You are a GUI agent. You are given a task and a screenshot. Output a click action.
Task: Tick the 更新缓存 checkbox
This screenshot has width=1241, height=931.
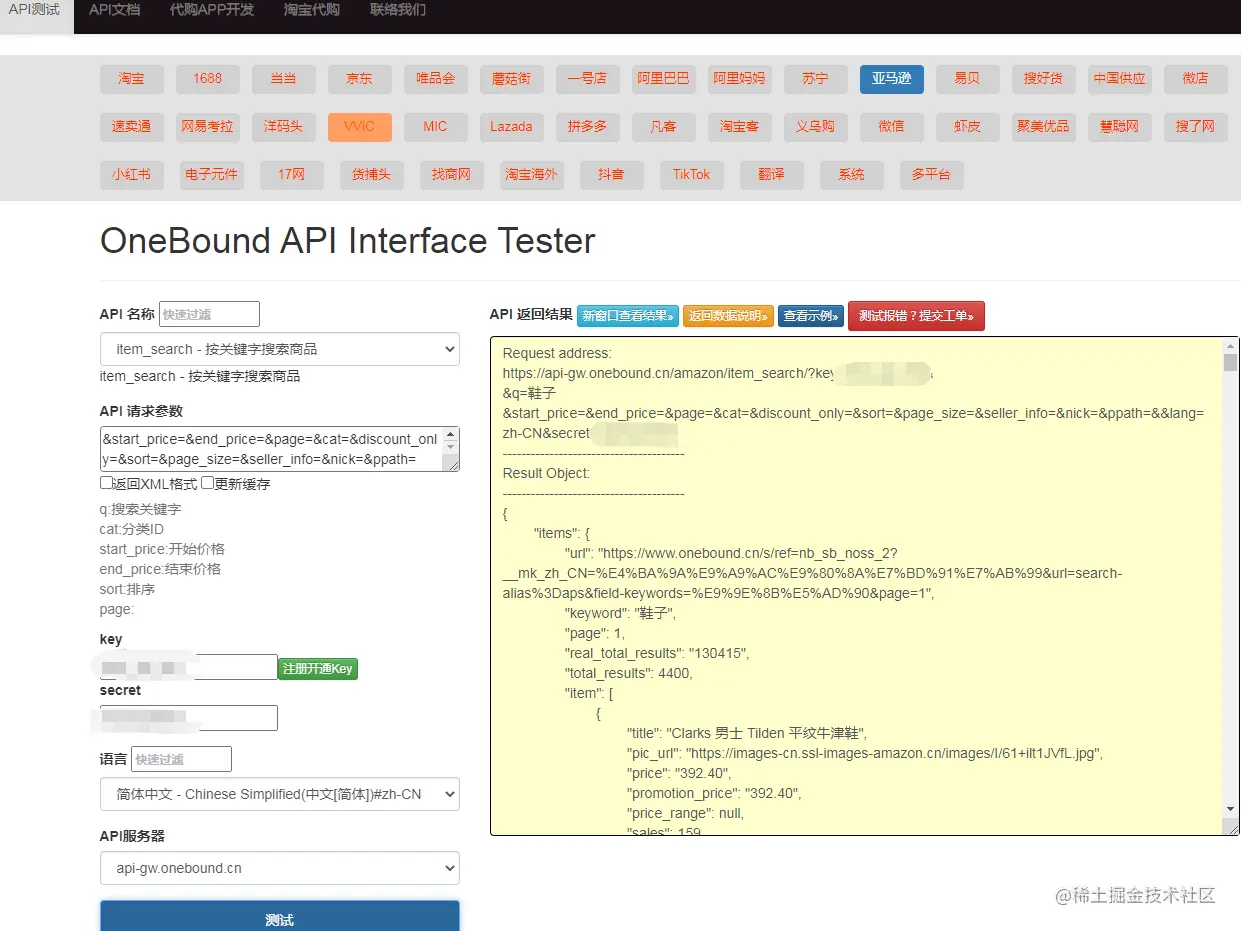pyautogui.click(x=208, y=483)
